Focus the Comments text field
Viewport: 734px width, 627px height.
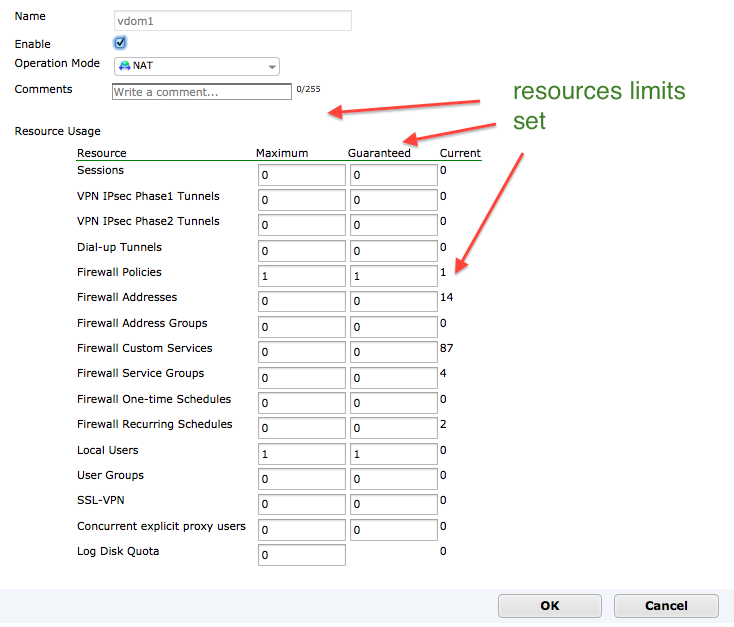tap(202, 92)
